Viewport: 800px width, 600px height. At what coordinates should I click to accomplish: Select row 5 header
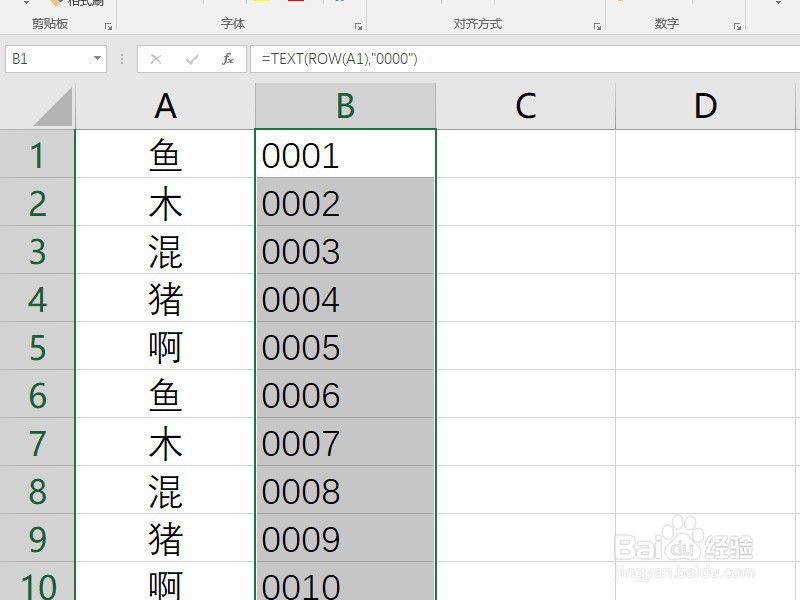click(x=37, y=346)
